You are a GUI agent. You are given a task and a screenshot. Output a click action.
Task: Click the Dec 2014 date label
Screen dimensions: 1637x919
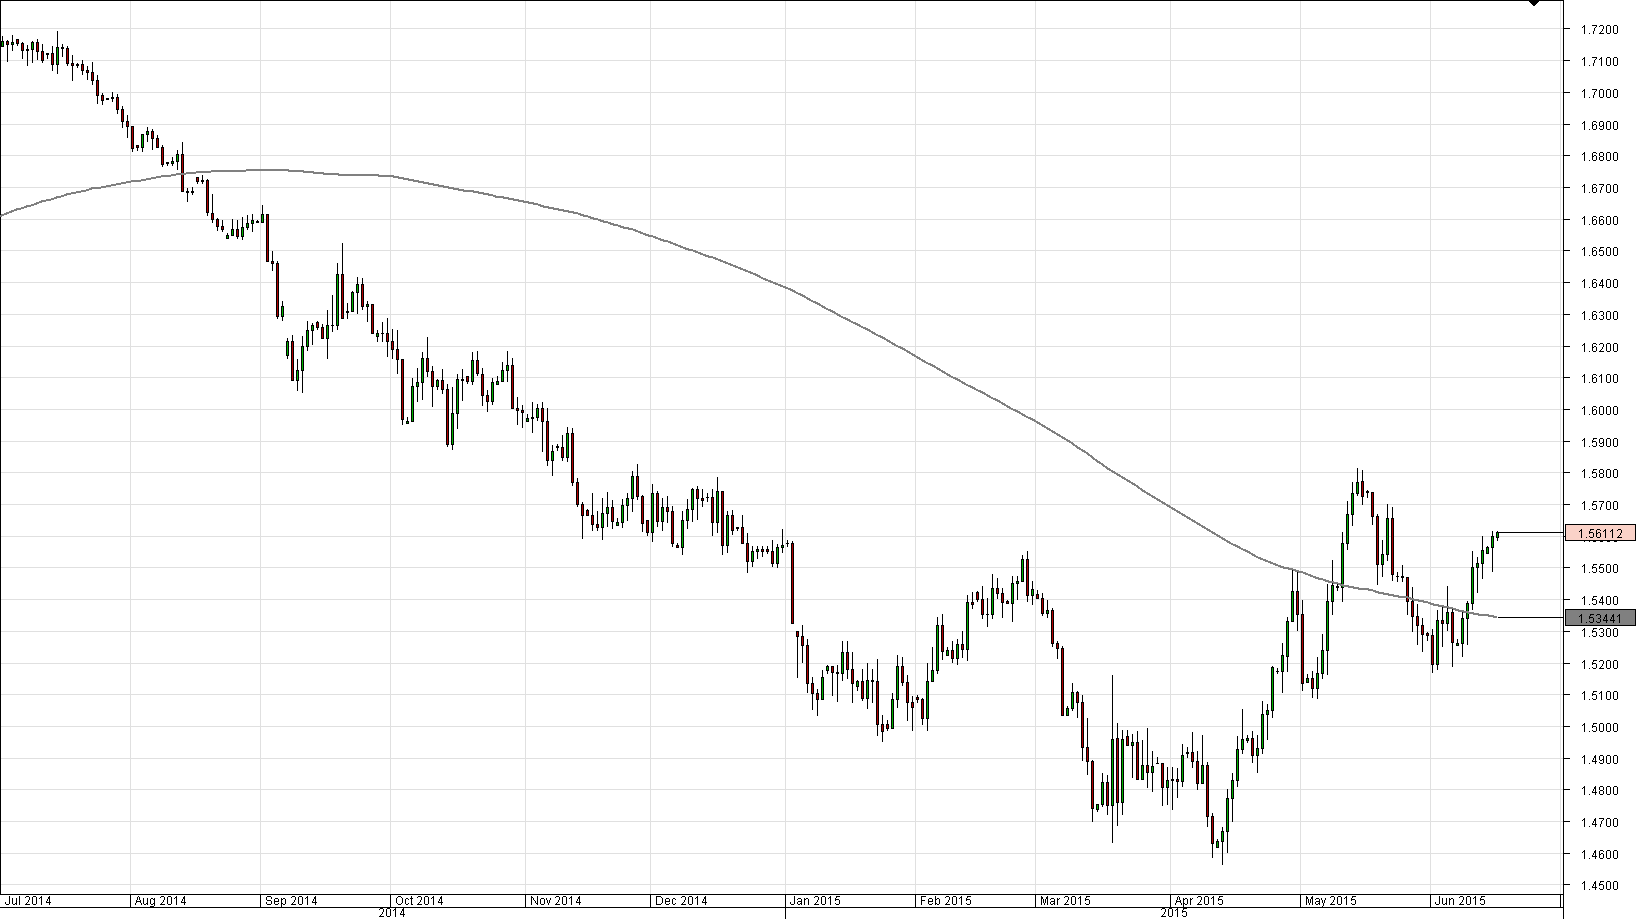pos(680,901)
